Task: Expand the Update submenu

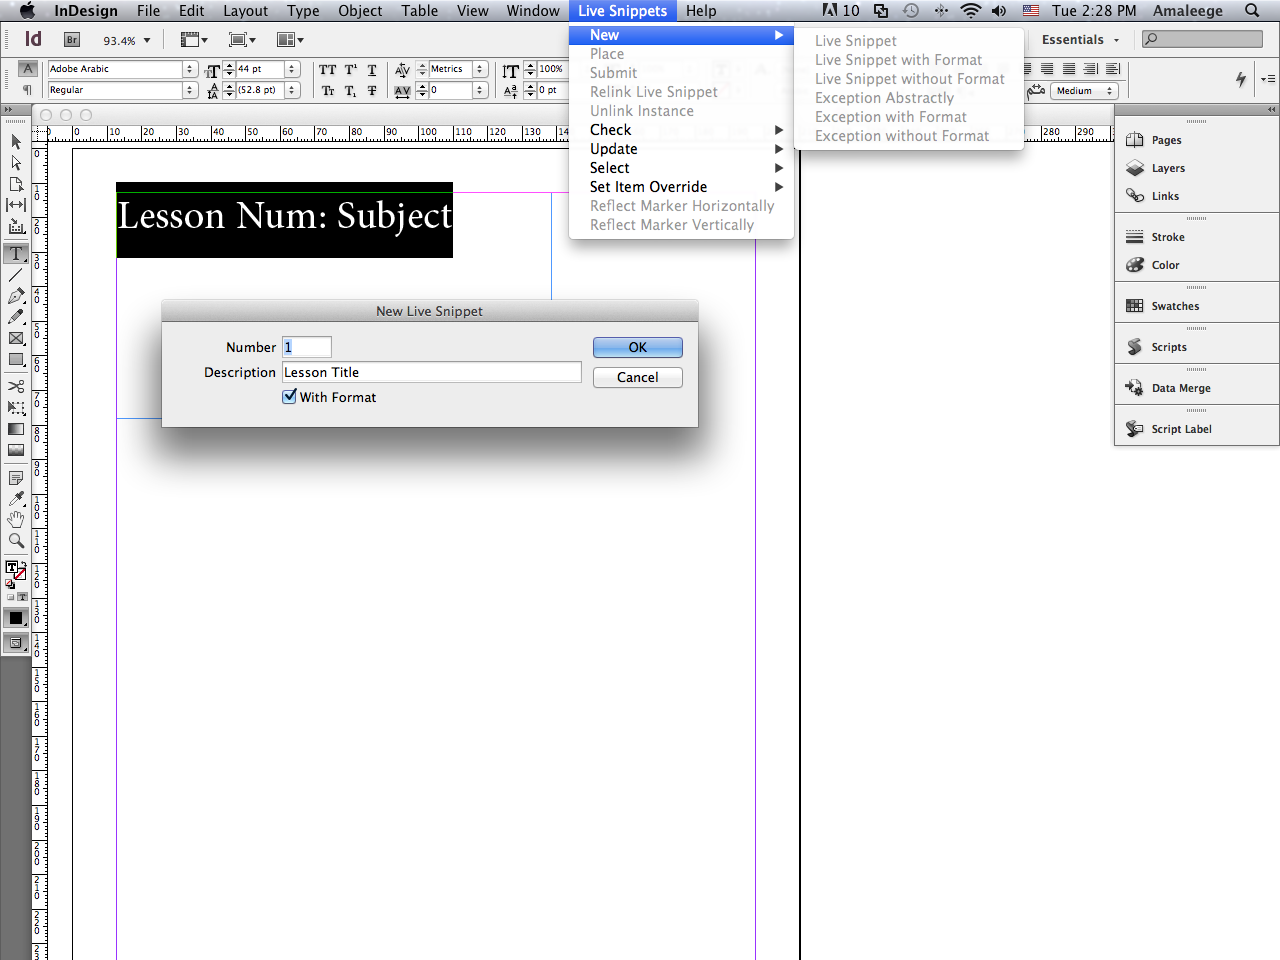Action: click(x=681, y=149)
